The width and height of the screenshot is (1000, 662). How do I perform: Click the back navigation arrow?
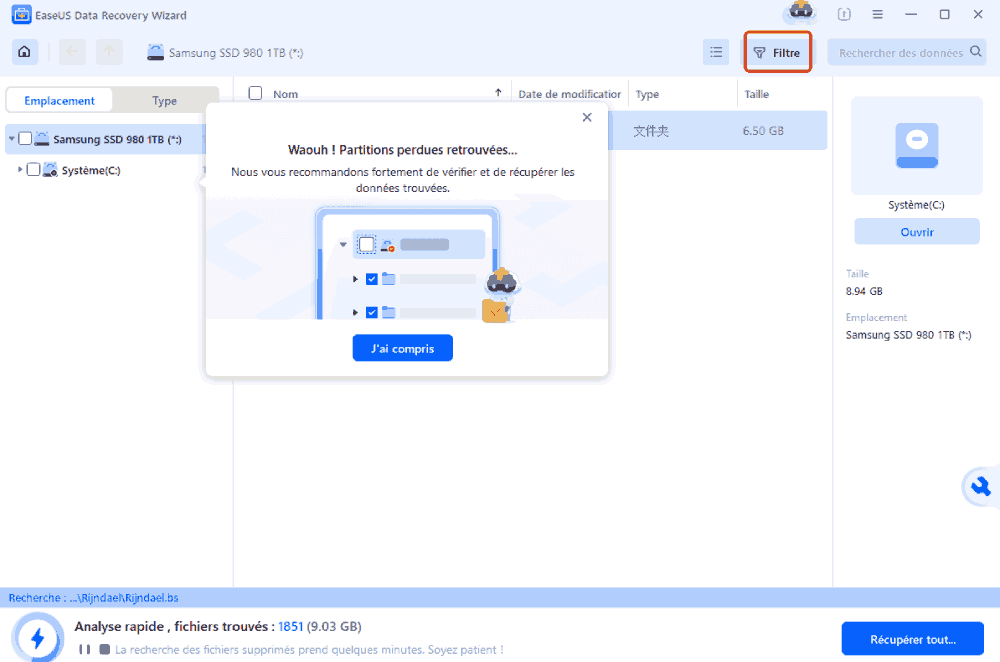pyautogui.click(x=72, y=52)
